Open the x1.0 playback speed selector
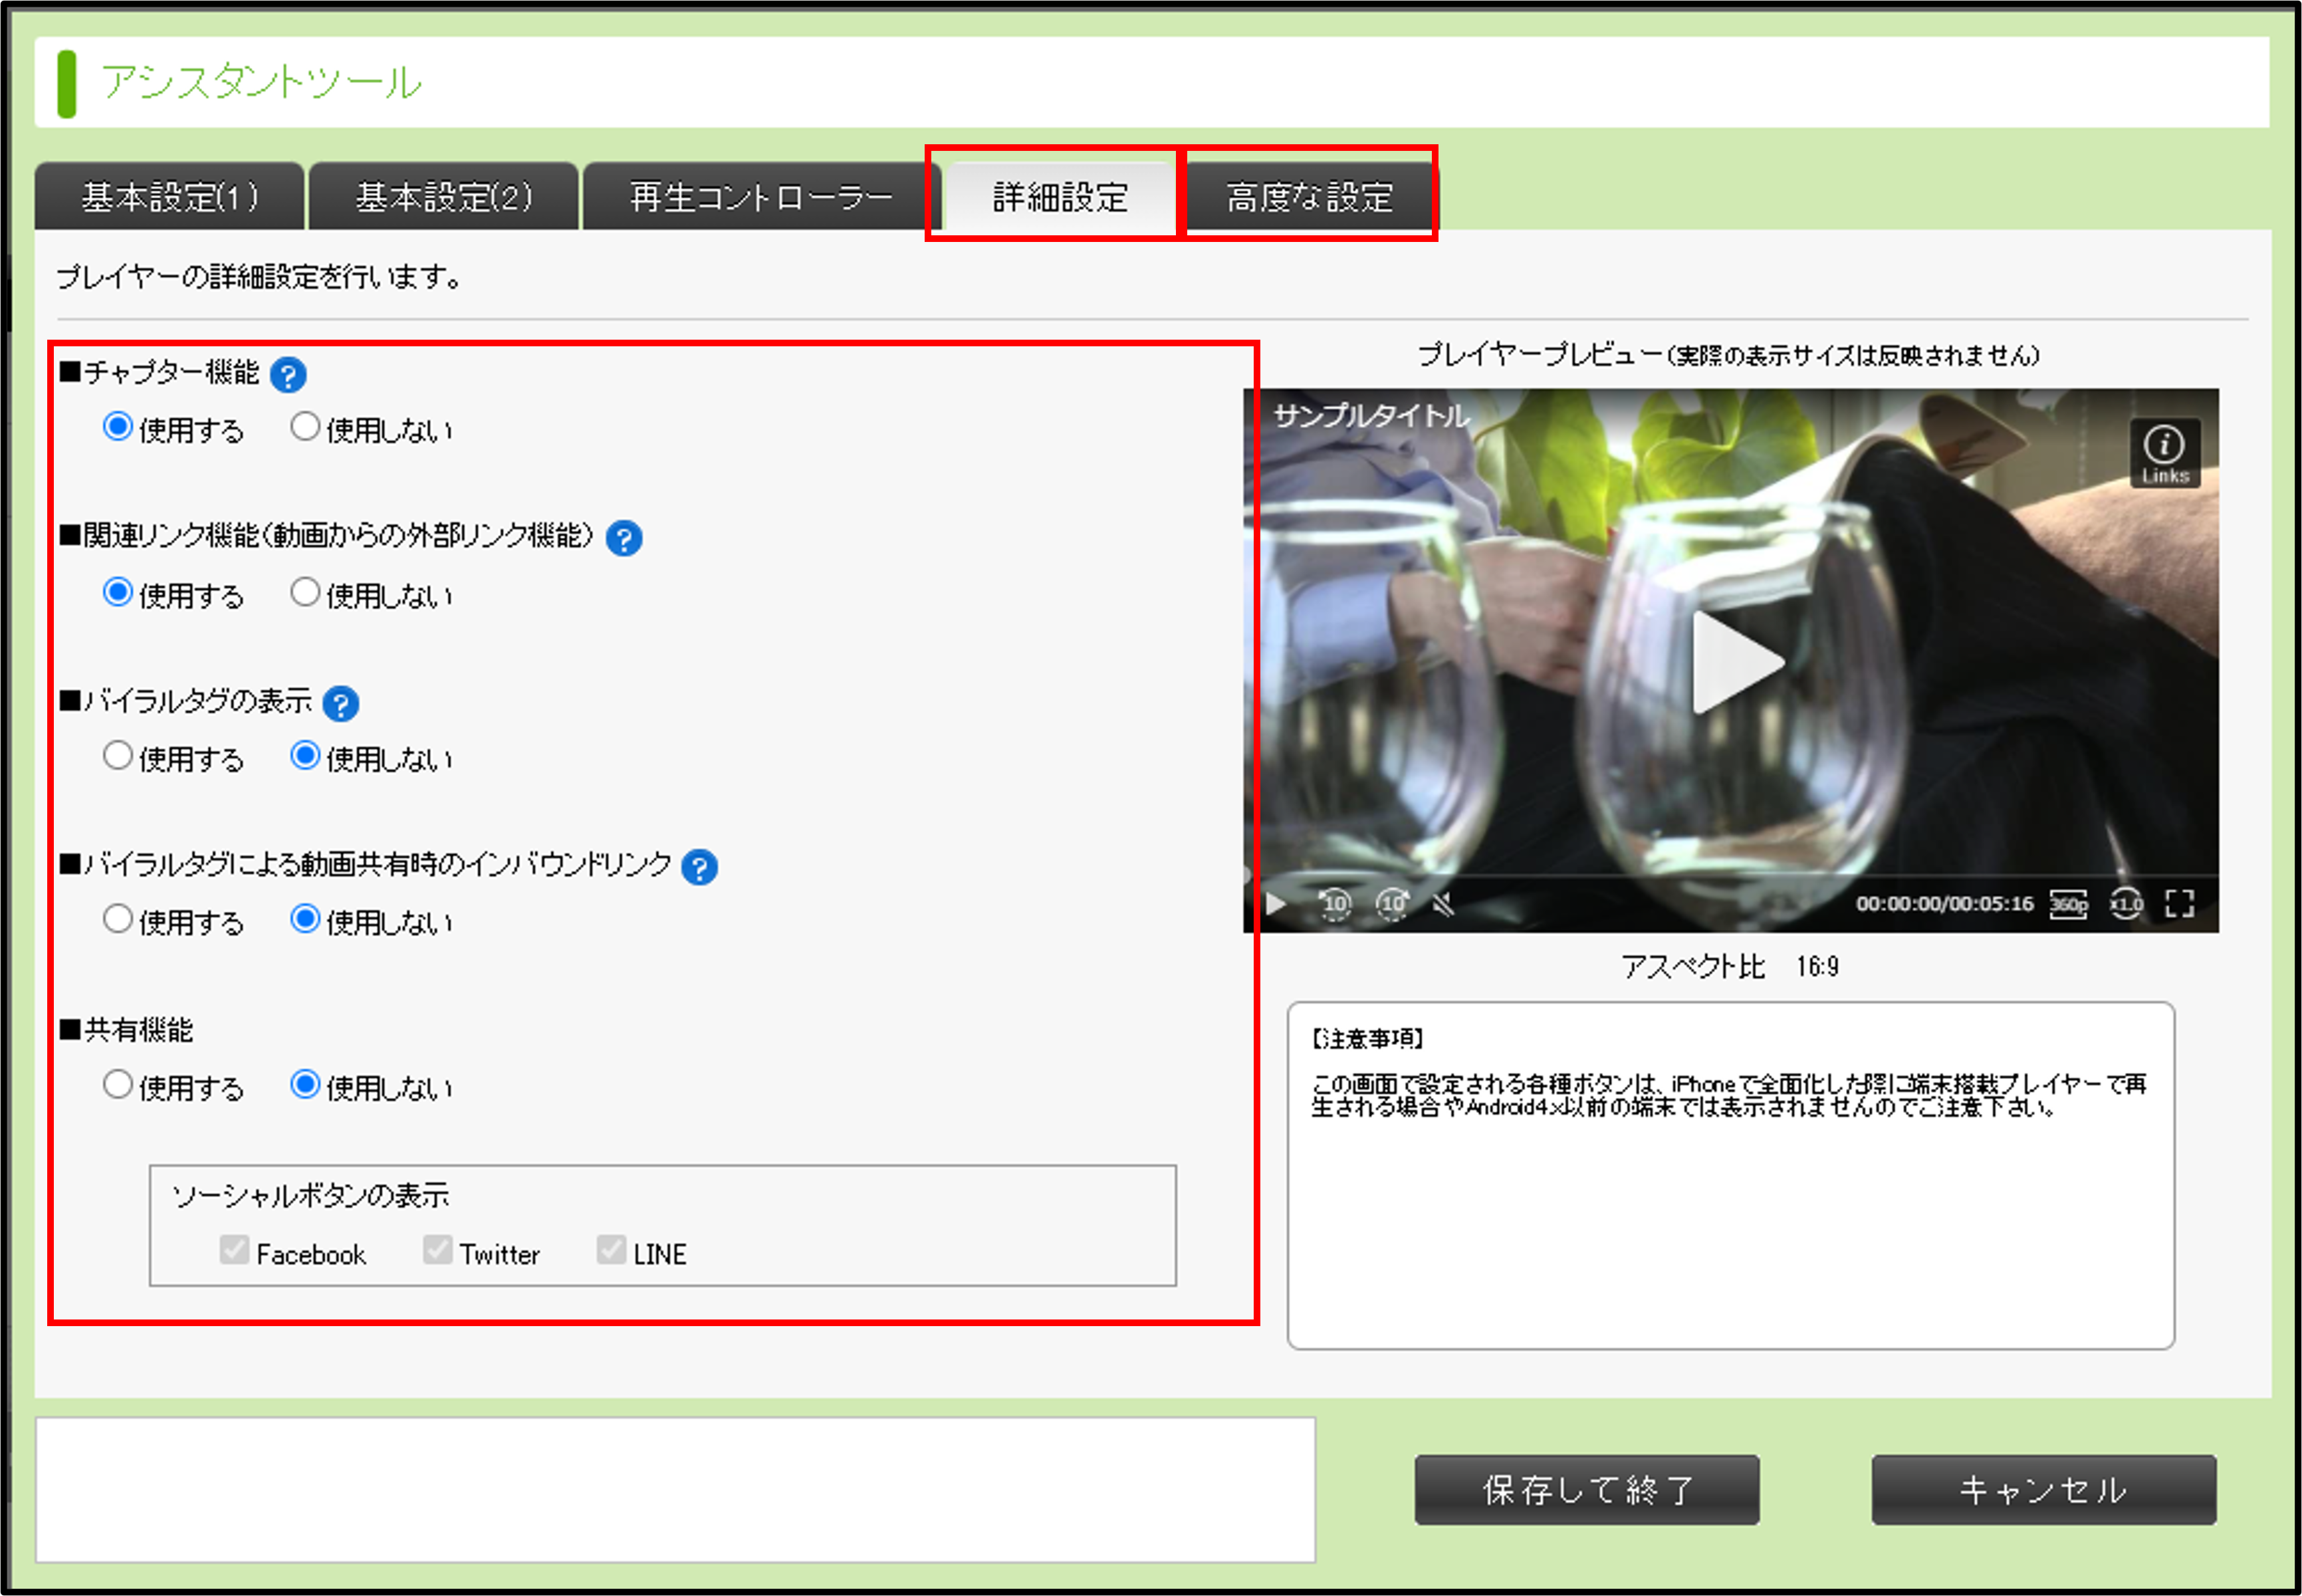 coord(2126,904)
